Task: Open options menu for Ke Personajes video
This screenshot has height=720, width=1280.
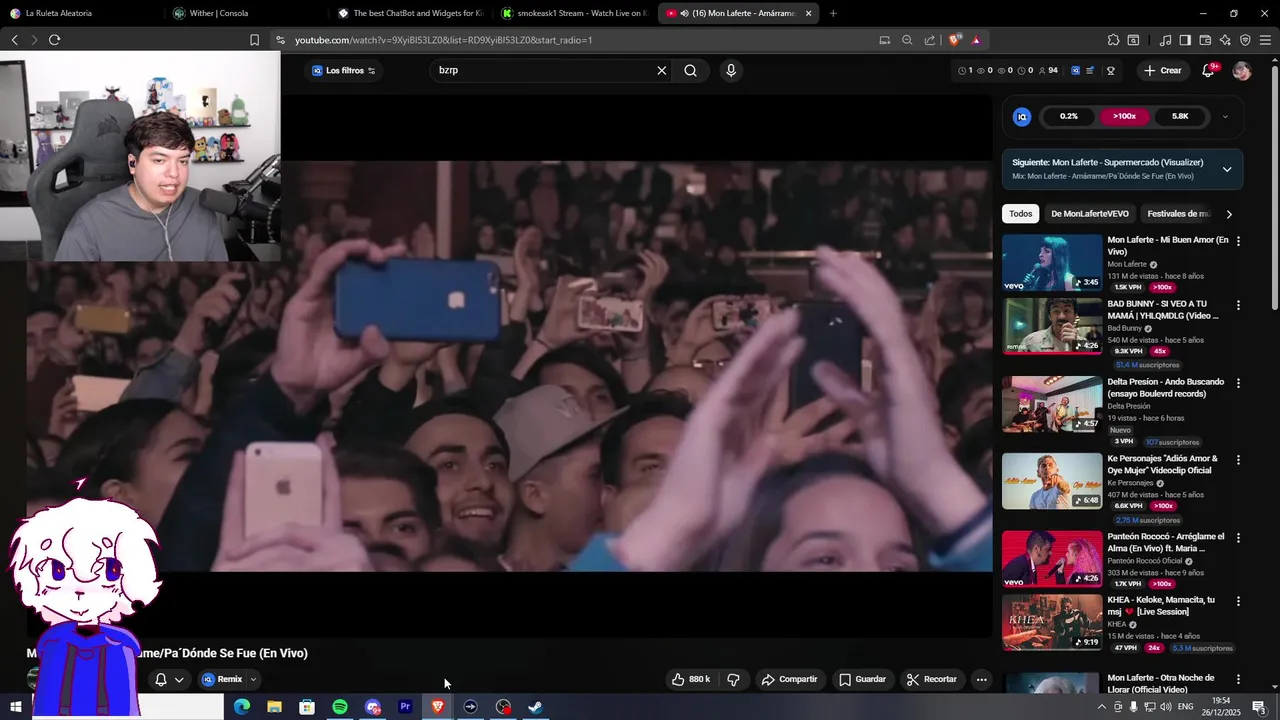Action: (1238, 460)
